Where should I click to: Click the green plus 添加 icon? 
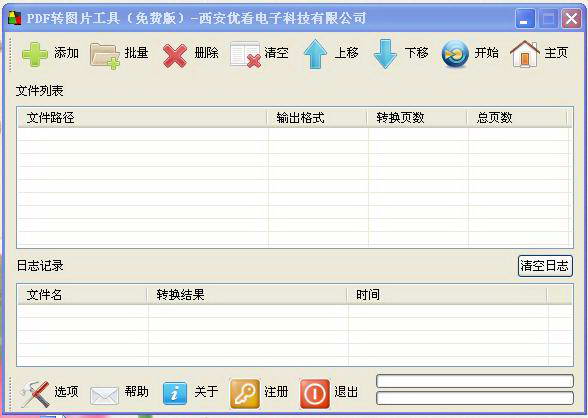(35, 54)
